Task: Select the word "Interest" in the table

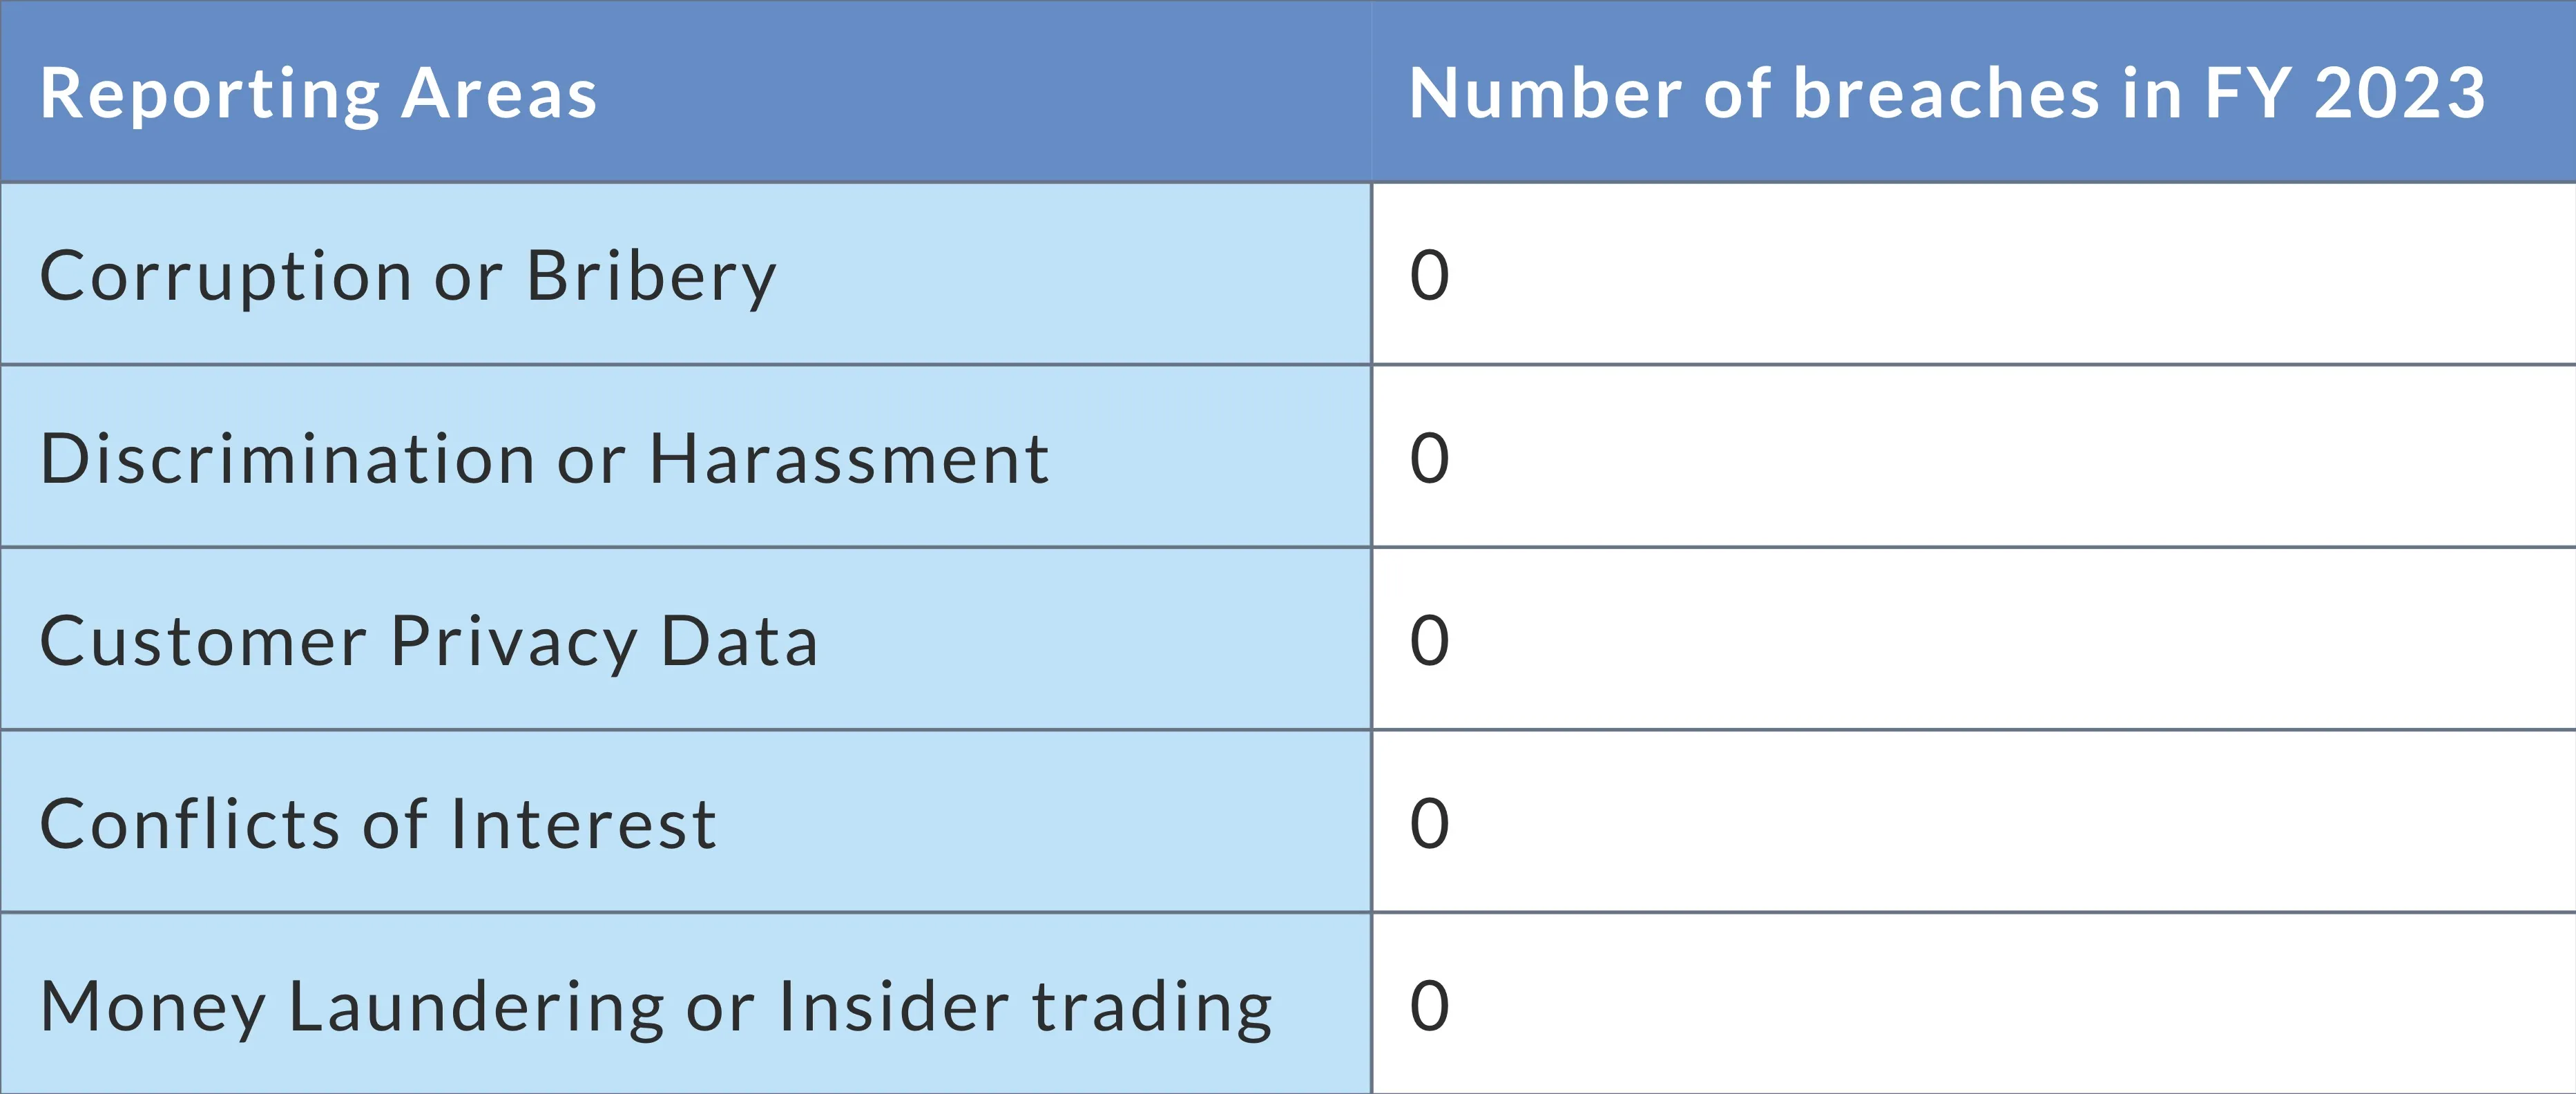Action: pos(583,824)
